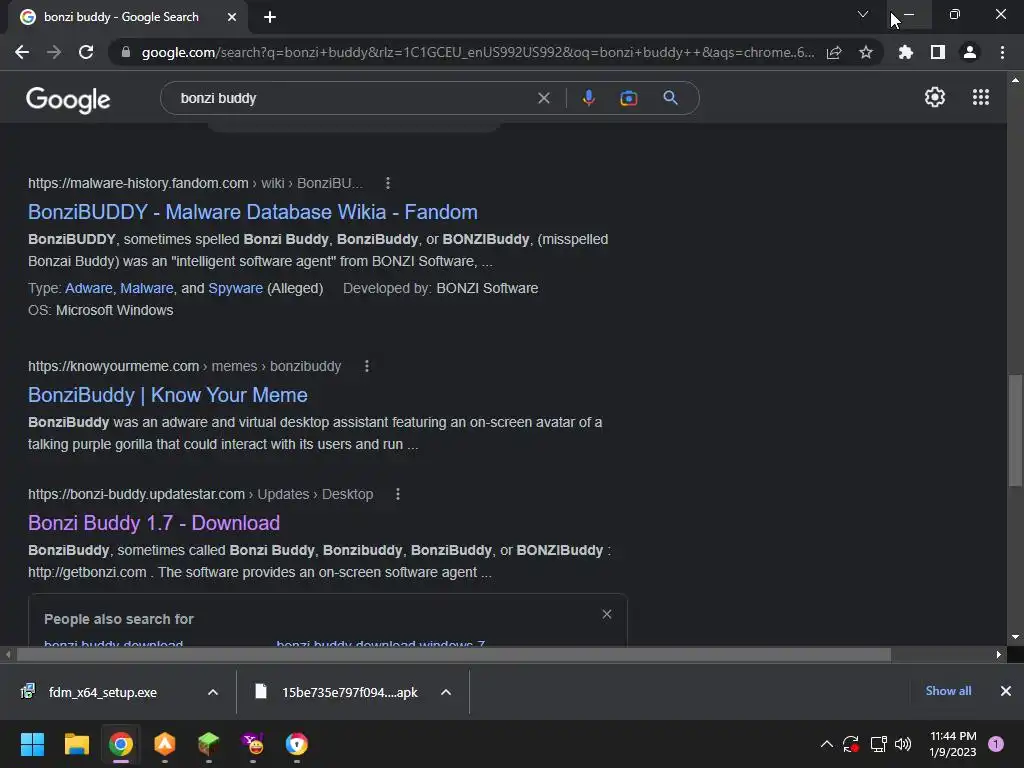This screenshot has height=768, width=1024.
Task: Click the scroll up arrow
Action: pyautogui.click(x=1015, y=80)
